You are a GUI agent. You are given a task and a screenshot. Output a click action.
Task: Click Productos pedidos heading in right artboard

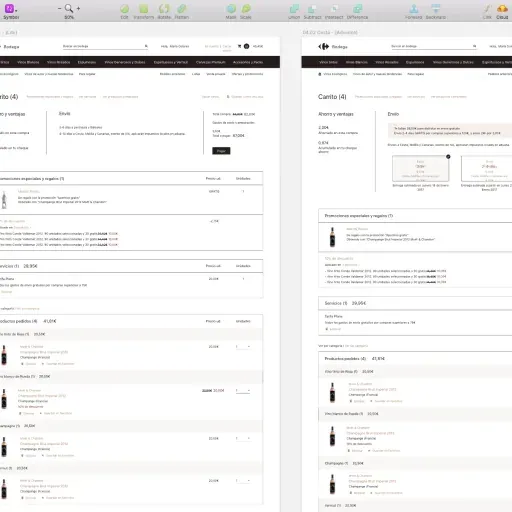click(345, 359)
